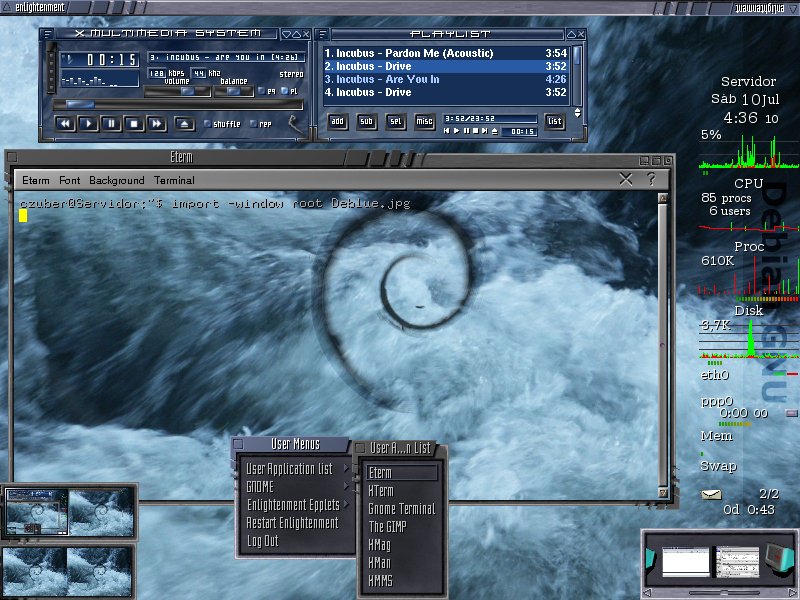Click the playlist add button
The height and width of the screenshot is (600, 800).
337,121
